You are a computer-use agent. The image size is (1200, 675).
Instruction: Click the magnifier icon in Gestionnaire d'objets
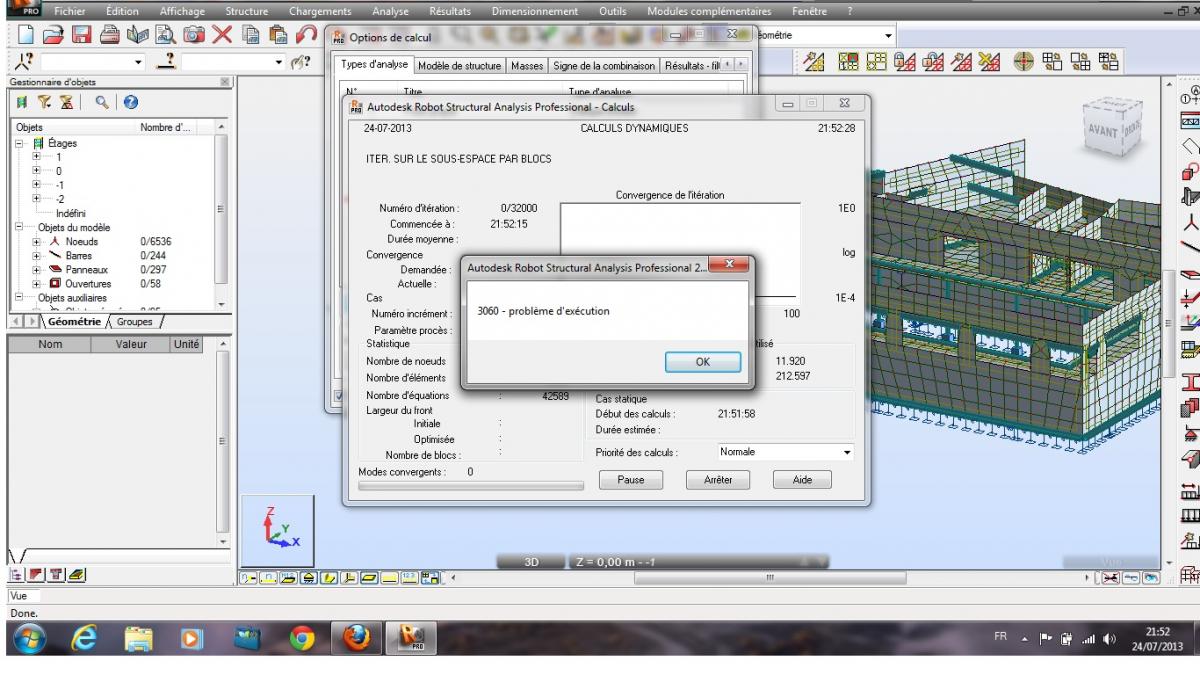tap(102, 102)
